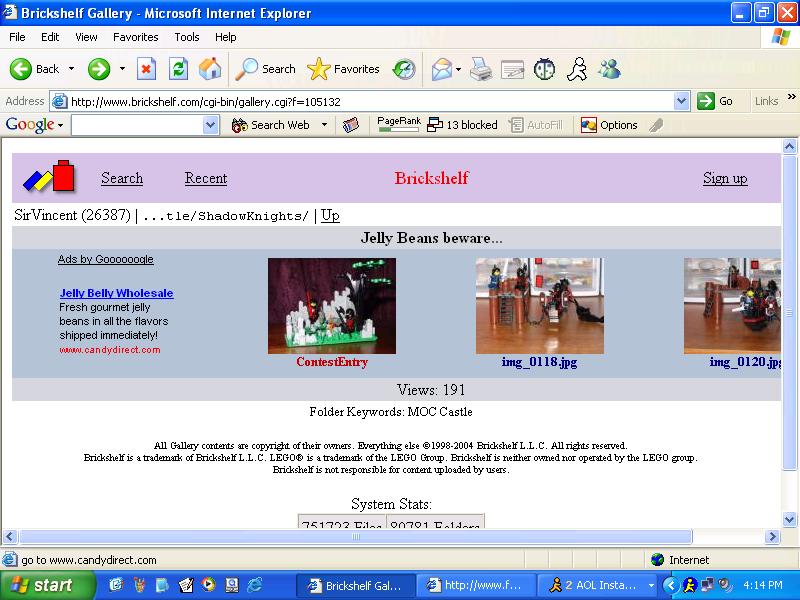Open the Favorites menu
Viewport: 800px width, 600px height.
point(135,37)
